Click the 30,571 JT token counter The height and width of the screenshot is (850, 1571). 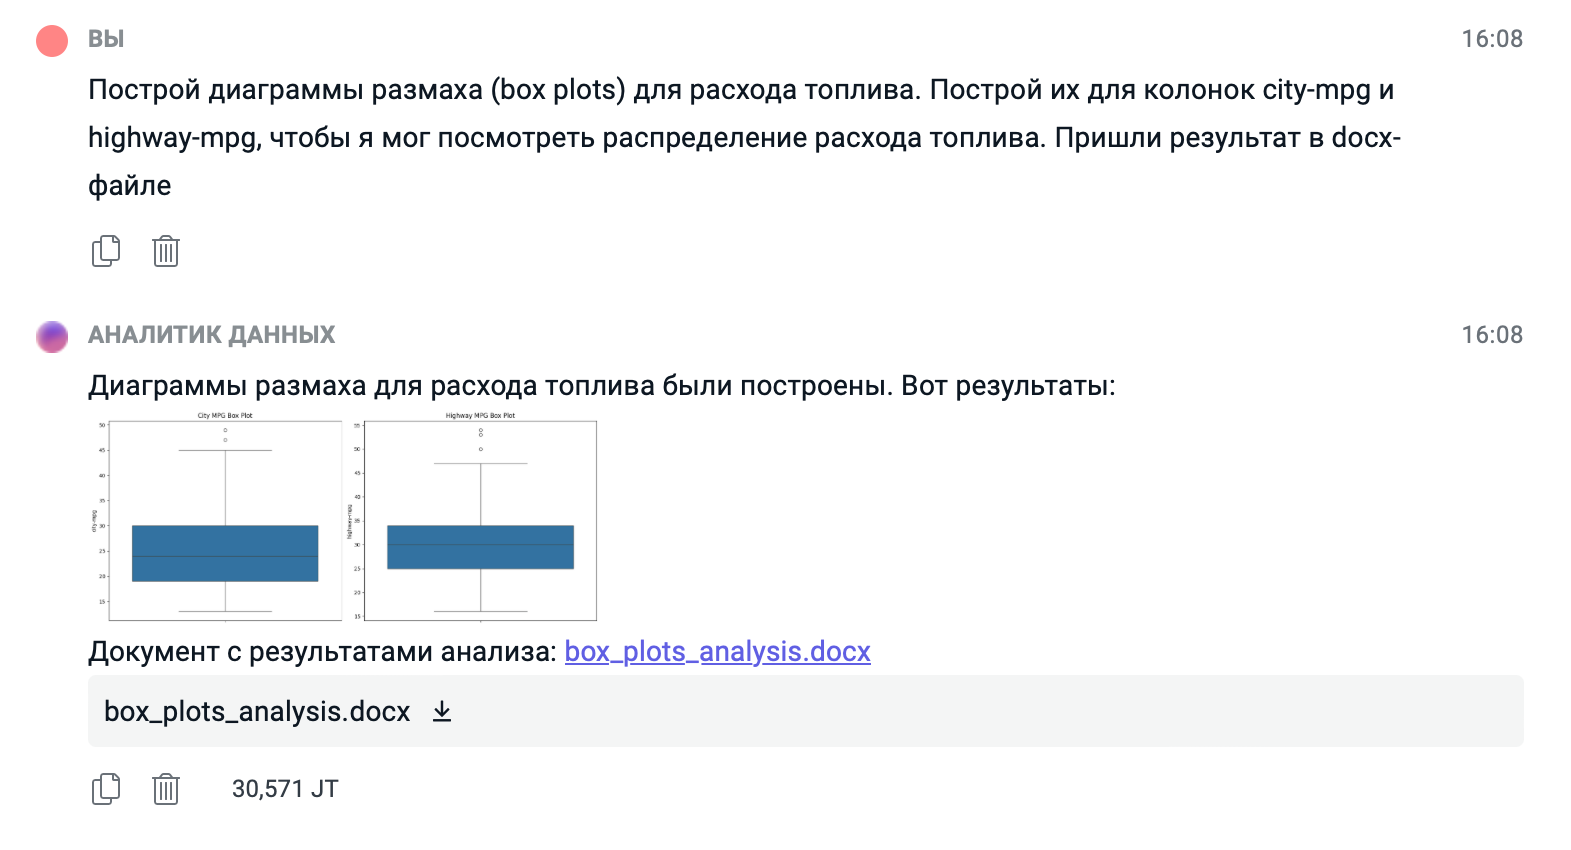coord(285,789)
